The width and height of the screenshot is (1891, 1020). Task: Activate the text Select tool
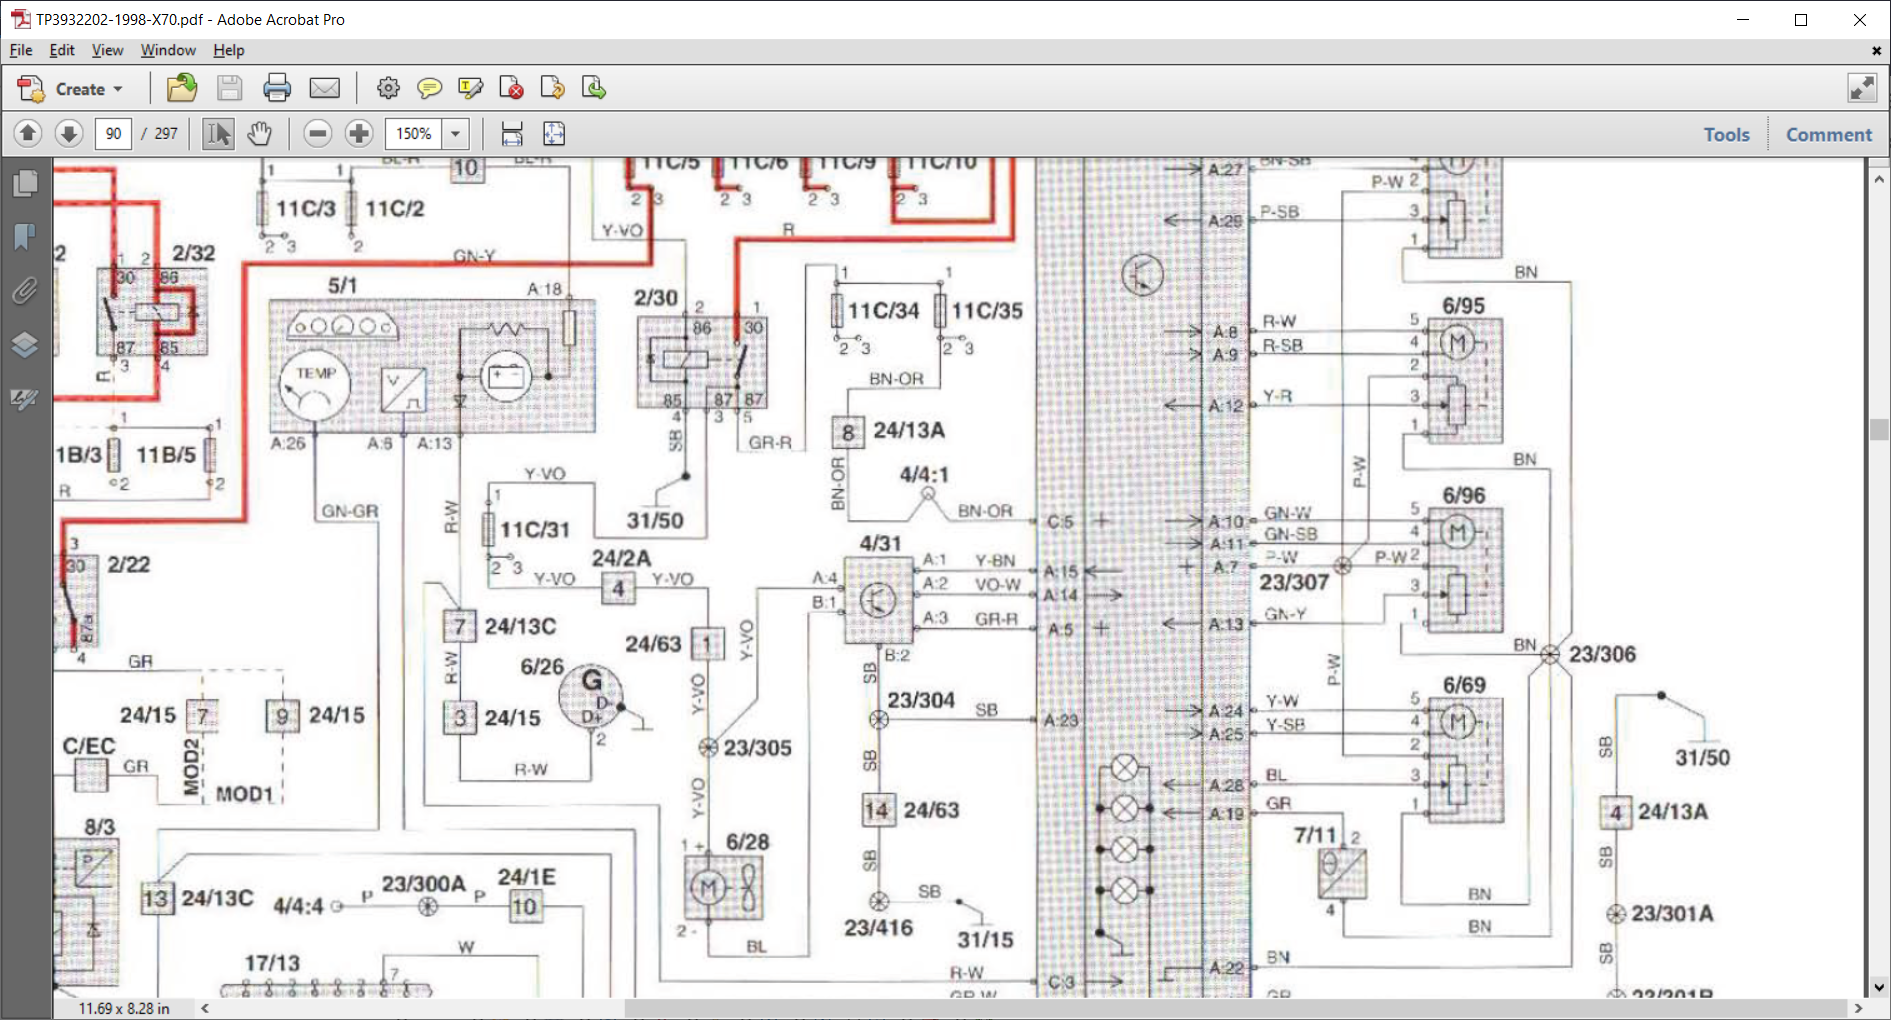pyautogui.click(x=218, y=133)
